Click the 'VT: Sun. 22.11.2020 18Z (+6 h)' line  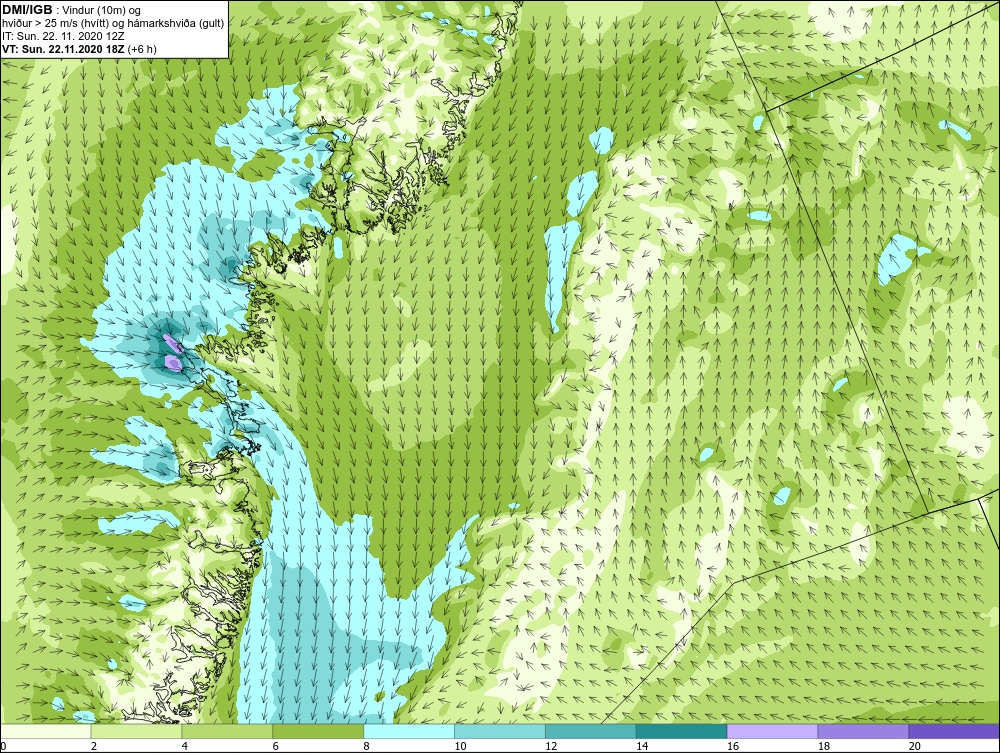(x=79, y=49)
